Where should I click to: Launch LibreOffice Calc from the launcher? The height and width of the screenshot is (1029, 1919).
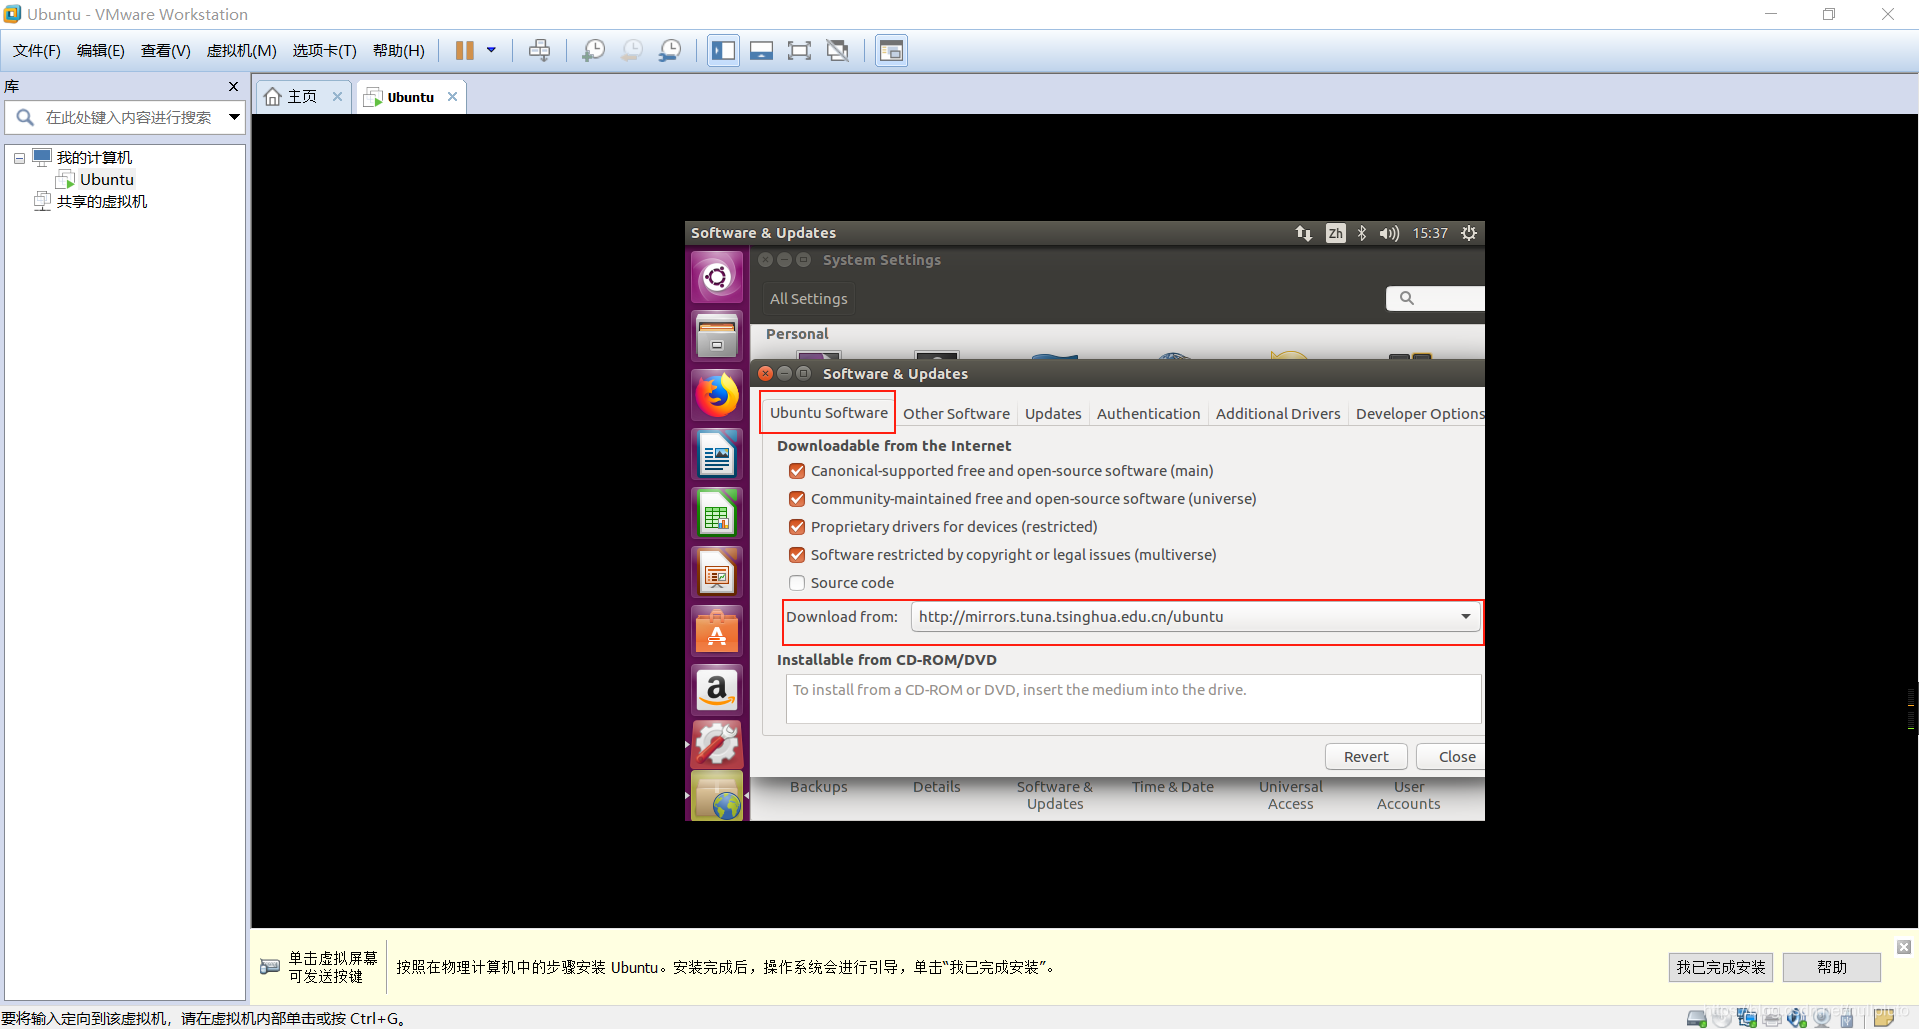pos(717,513)
